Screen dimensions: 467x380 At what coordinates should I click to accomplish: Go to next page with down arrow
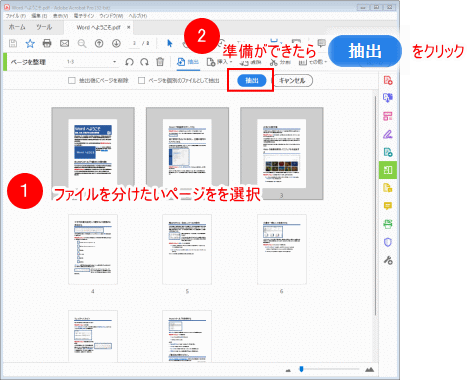116,43
